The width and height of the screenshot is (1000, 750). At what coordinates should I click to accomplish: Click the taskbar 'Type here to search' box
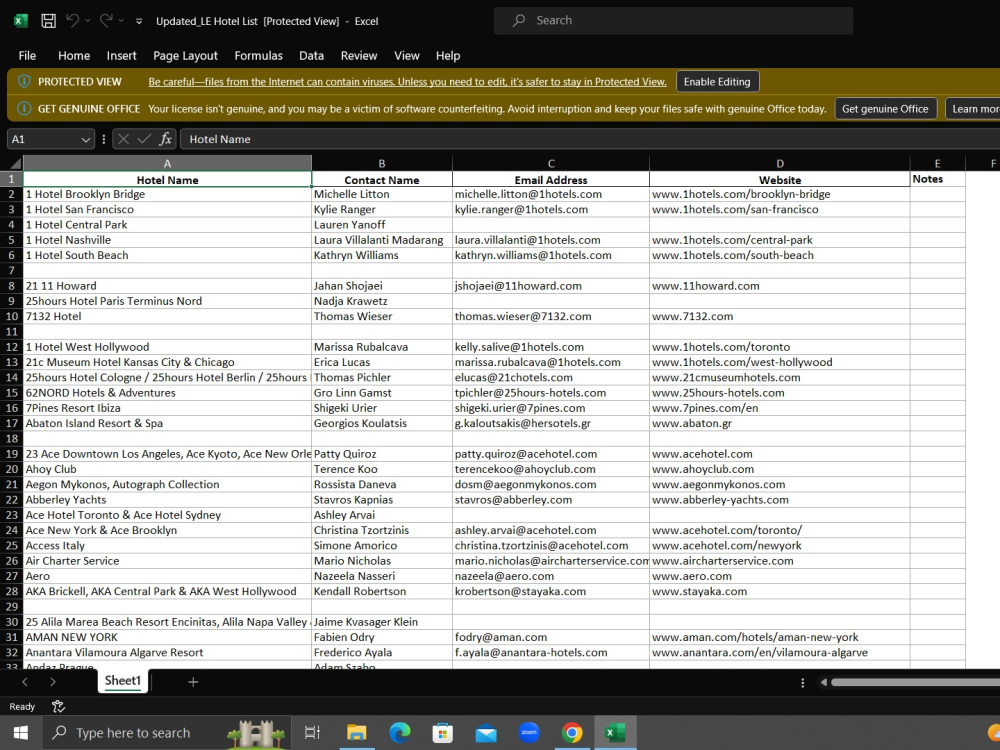(166, 733)
